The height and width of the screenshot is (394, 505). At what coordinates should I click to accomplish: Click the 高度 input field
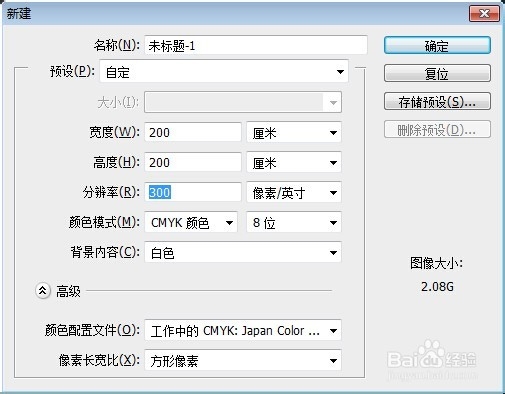(x=193, y=162)
